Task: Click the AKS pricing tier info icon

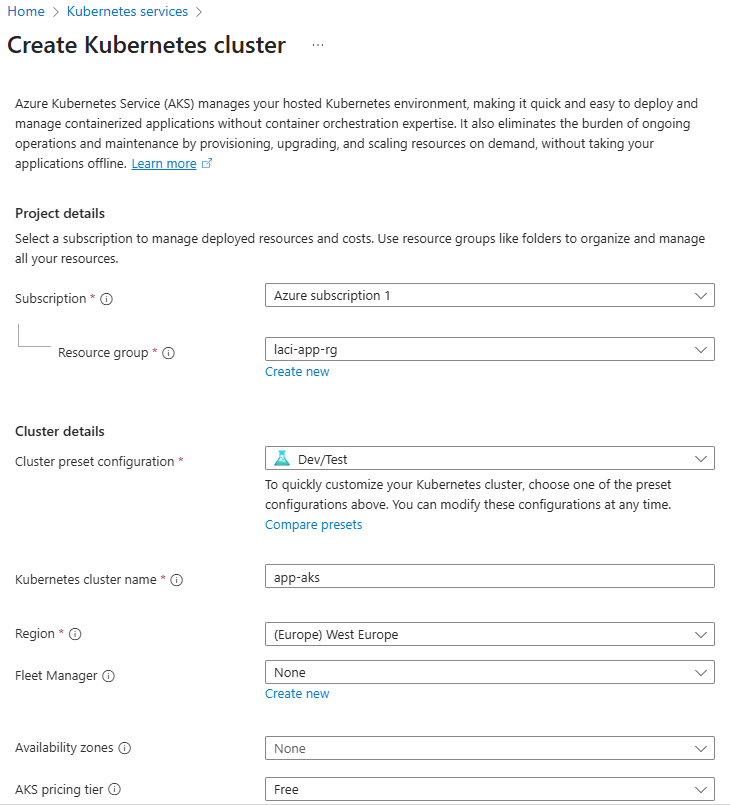Action: click(x=115, y=790)
